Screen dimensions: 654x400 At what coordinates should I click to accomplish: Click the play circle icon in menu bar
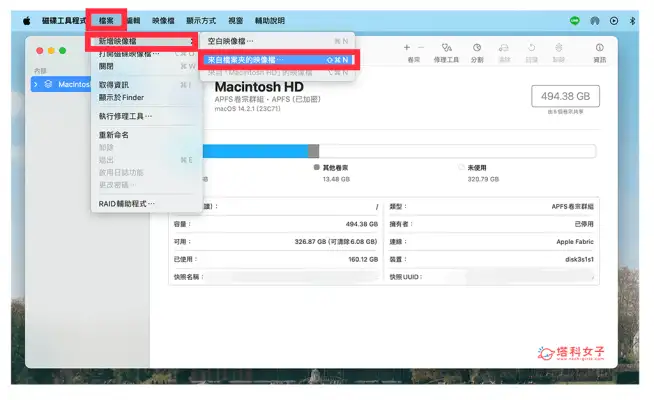(x=614, y=21)
